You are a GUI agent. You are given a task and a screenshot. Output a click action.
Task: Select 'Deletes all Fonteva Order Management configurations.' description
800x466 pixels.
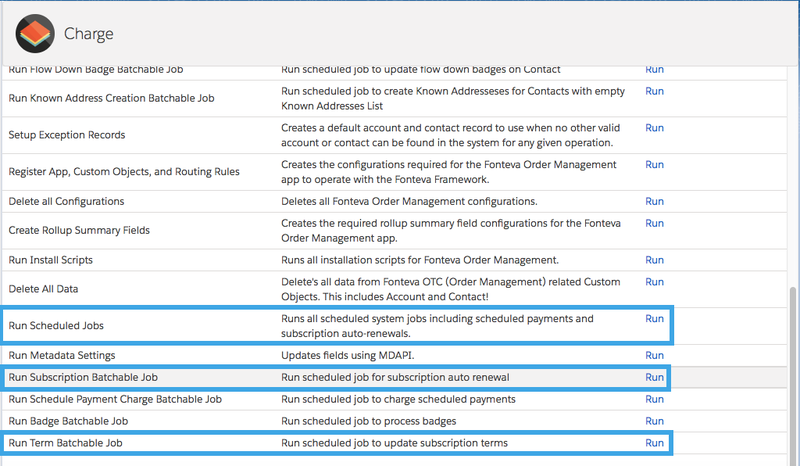tap(409, 201)
